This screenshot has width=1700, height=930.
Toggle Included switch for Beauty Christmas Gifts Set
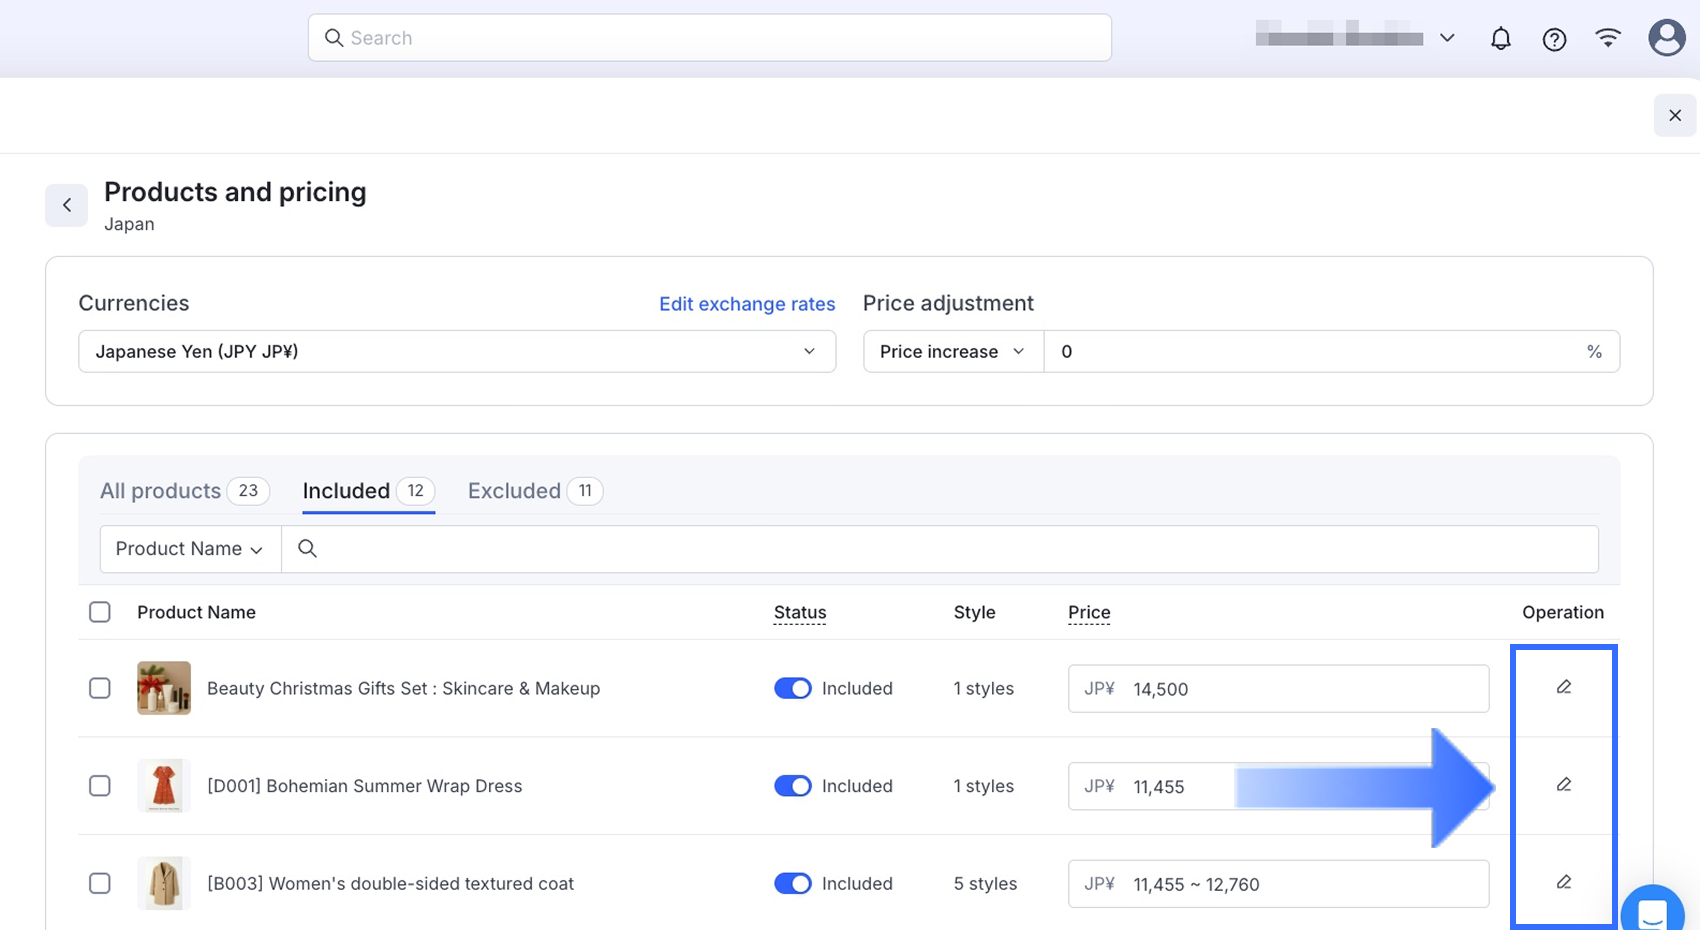pyautogui.click(x=793, y=688)
